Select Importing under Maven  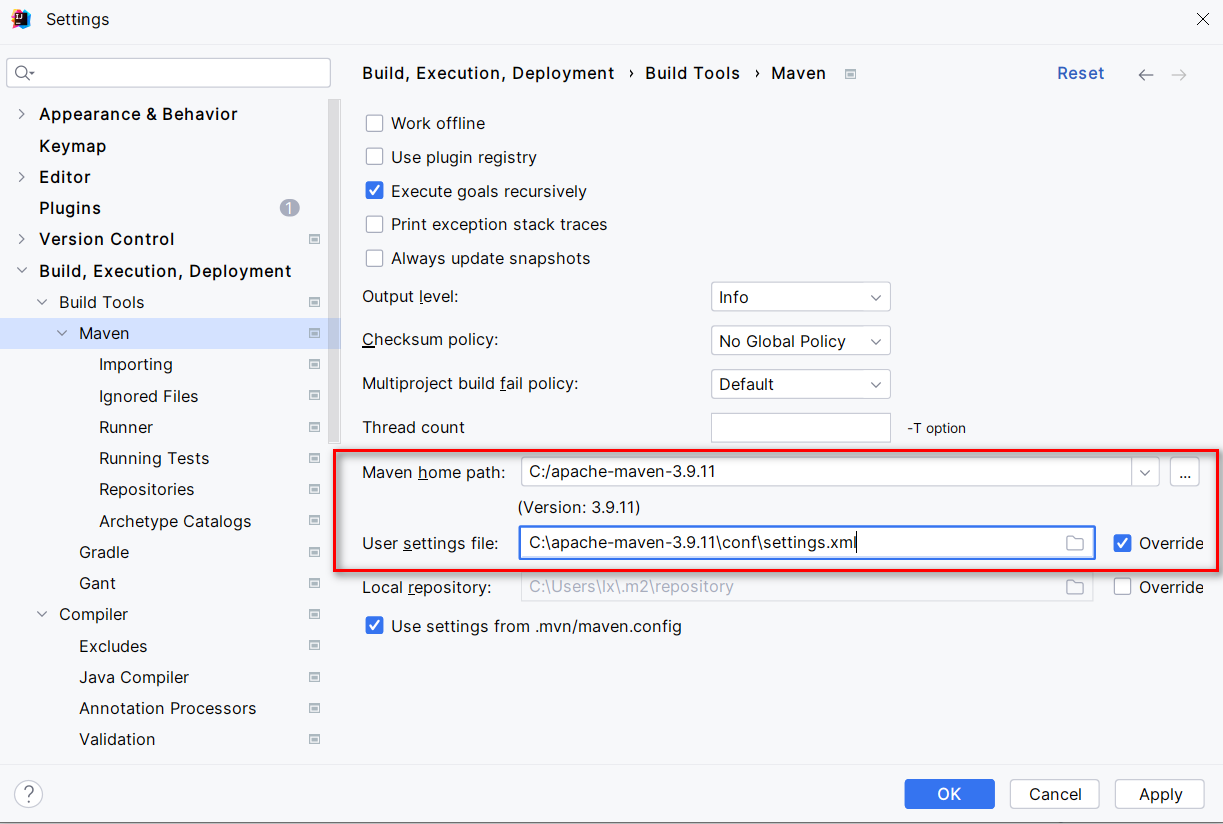point(136,364)
